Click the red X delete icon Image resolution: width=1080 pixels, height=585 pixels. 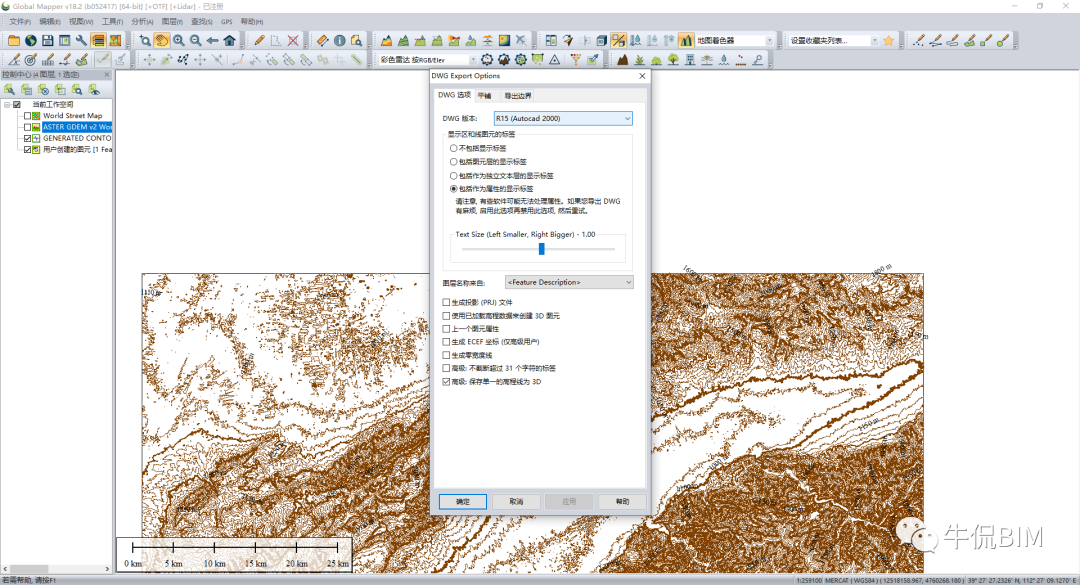click(293, 41)
